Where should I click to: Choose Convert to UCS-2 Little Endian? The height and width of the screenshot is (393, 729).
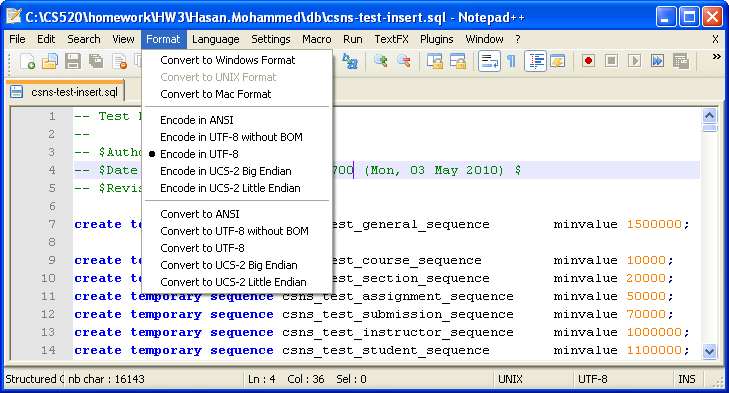(x=237, y=282)
